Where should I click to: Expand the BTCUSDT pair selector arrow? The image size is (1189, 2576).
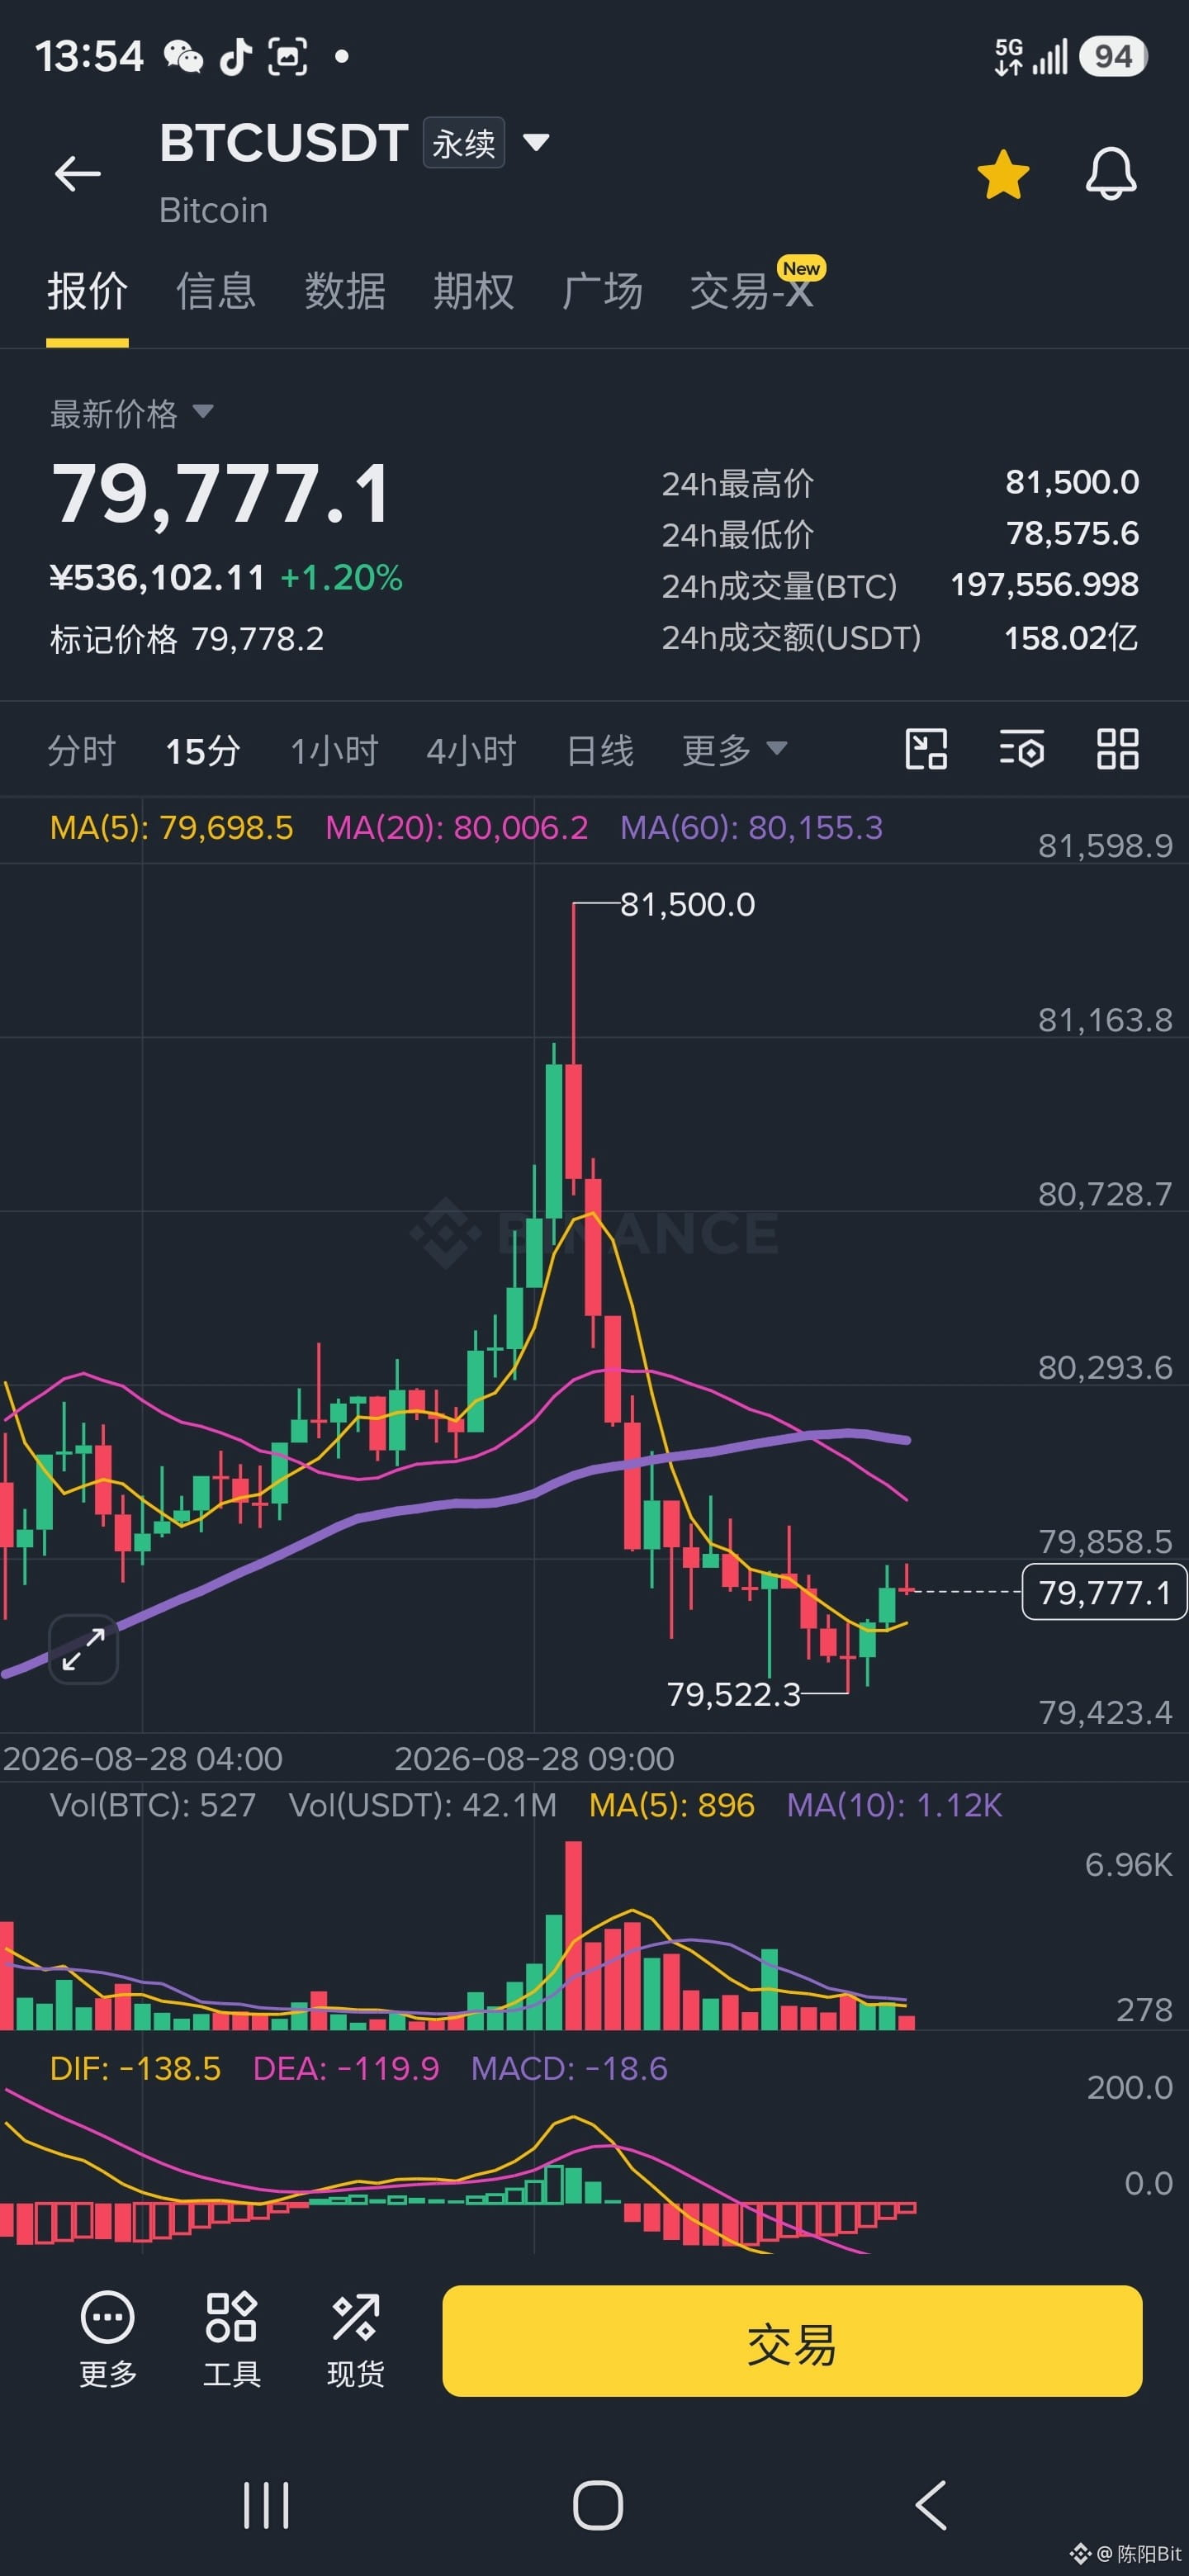pyautogui.click(x=536, y=142)
